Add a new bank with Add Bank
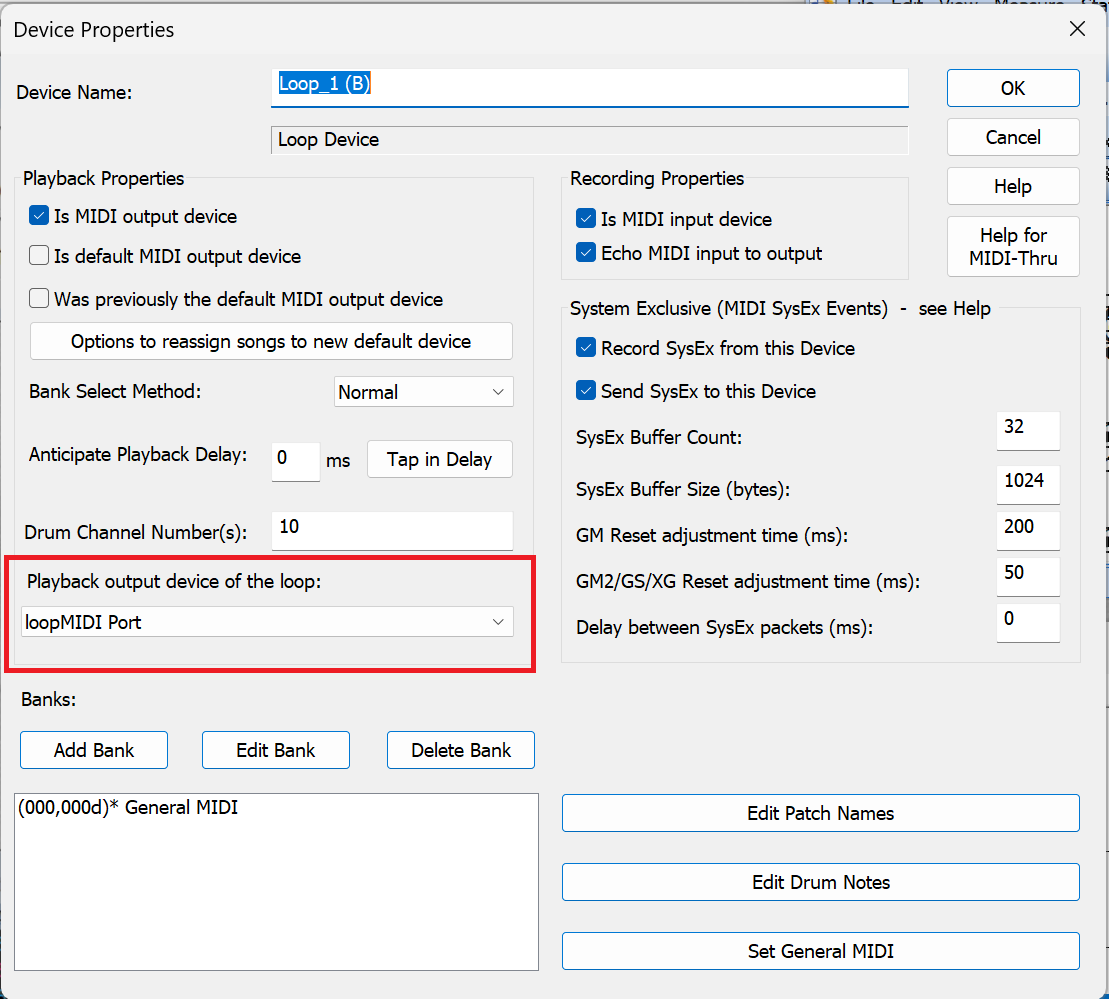This screenshot has height=999, width=1109. click(x=94, y=750)
